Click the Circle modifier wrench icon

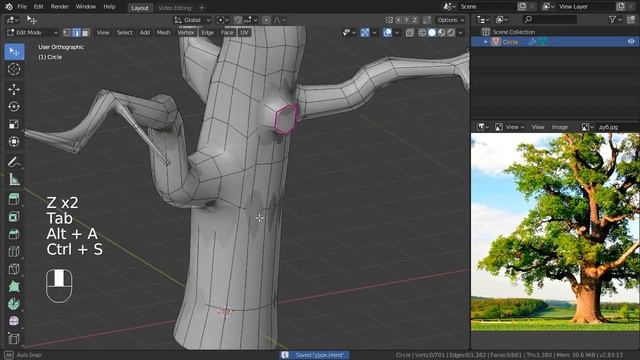click(x=532, y=42)
